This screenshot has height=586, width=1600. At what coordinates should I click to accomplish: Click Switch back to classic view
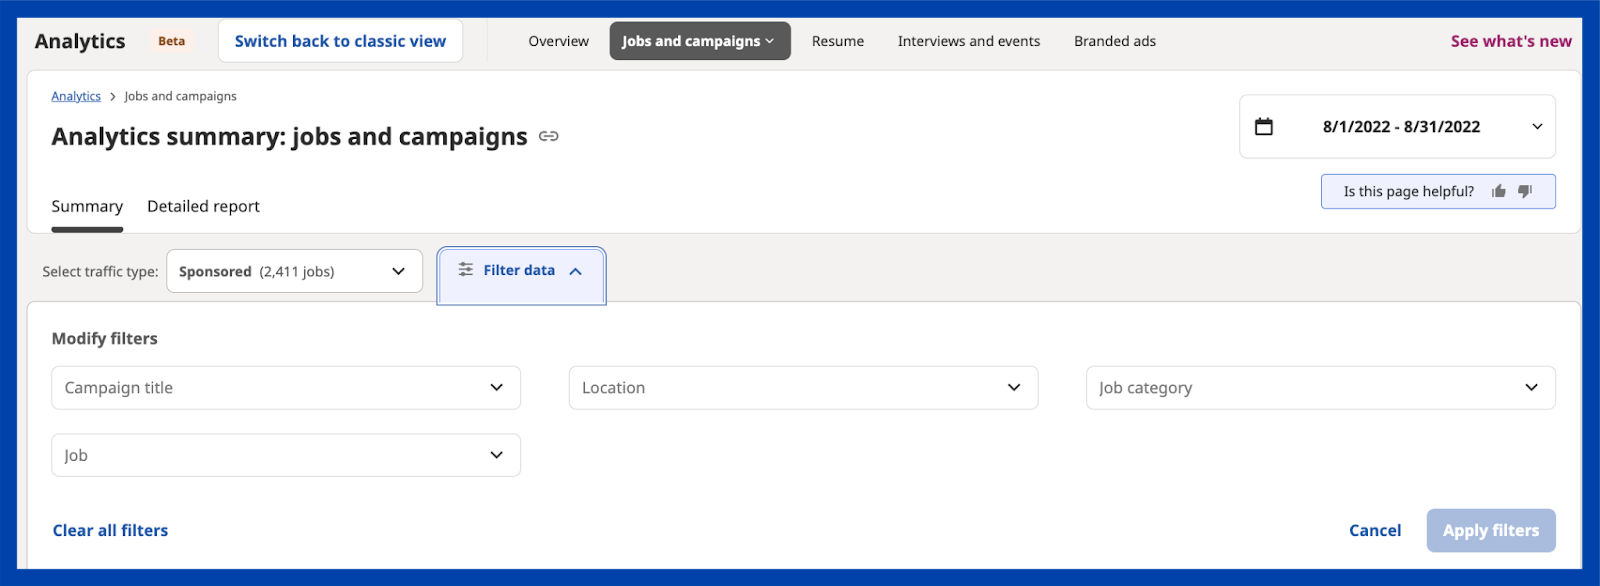340,41
